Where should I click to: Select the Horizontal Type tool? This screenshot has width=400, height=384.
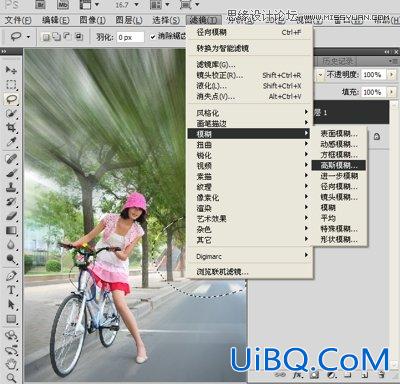11,290
